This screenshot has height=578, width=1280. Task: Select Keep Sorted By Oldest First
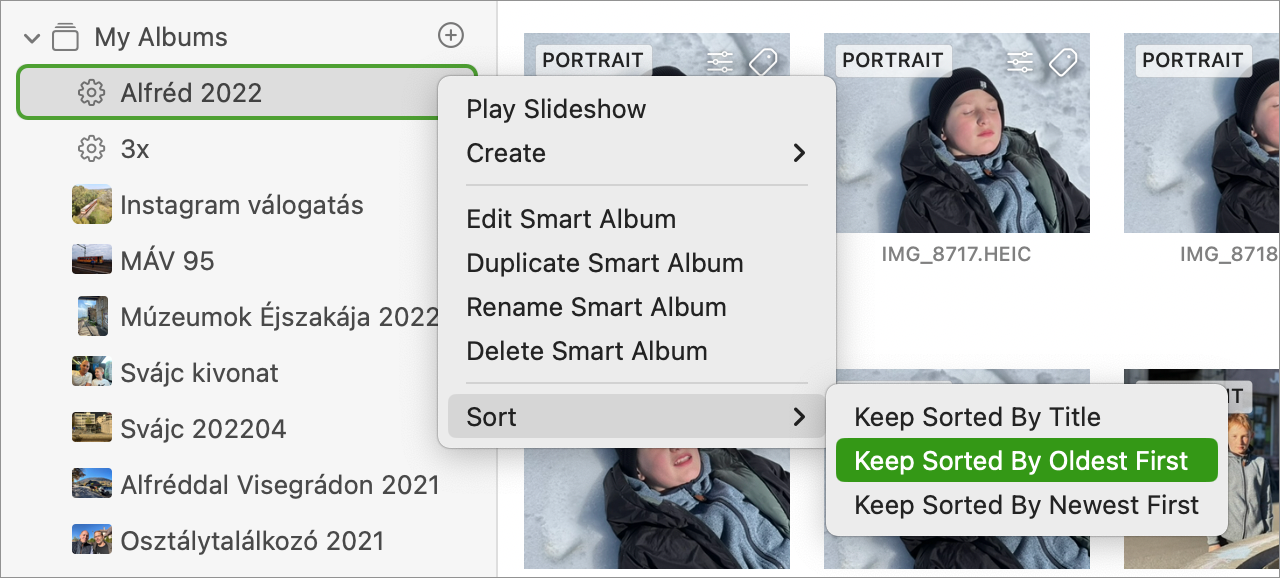click(1026, 461)
